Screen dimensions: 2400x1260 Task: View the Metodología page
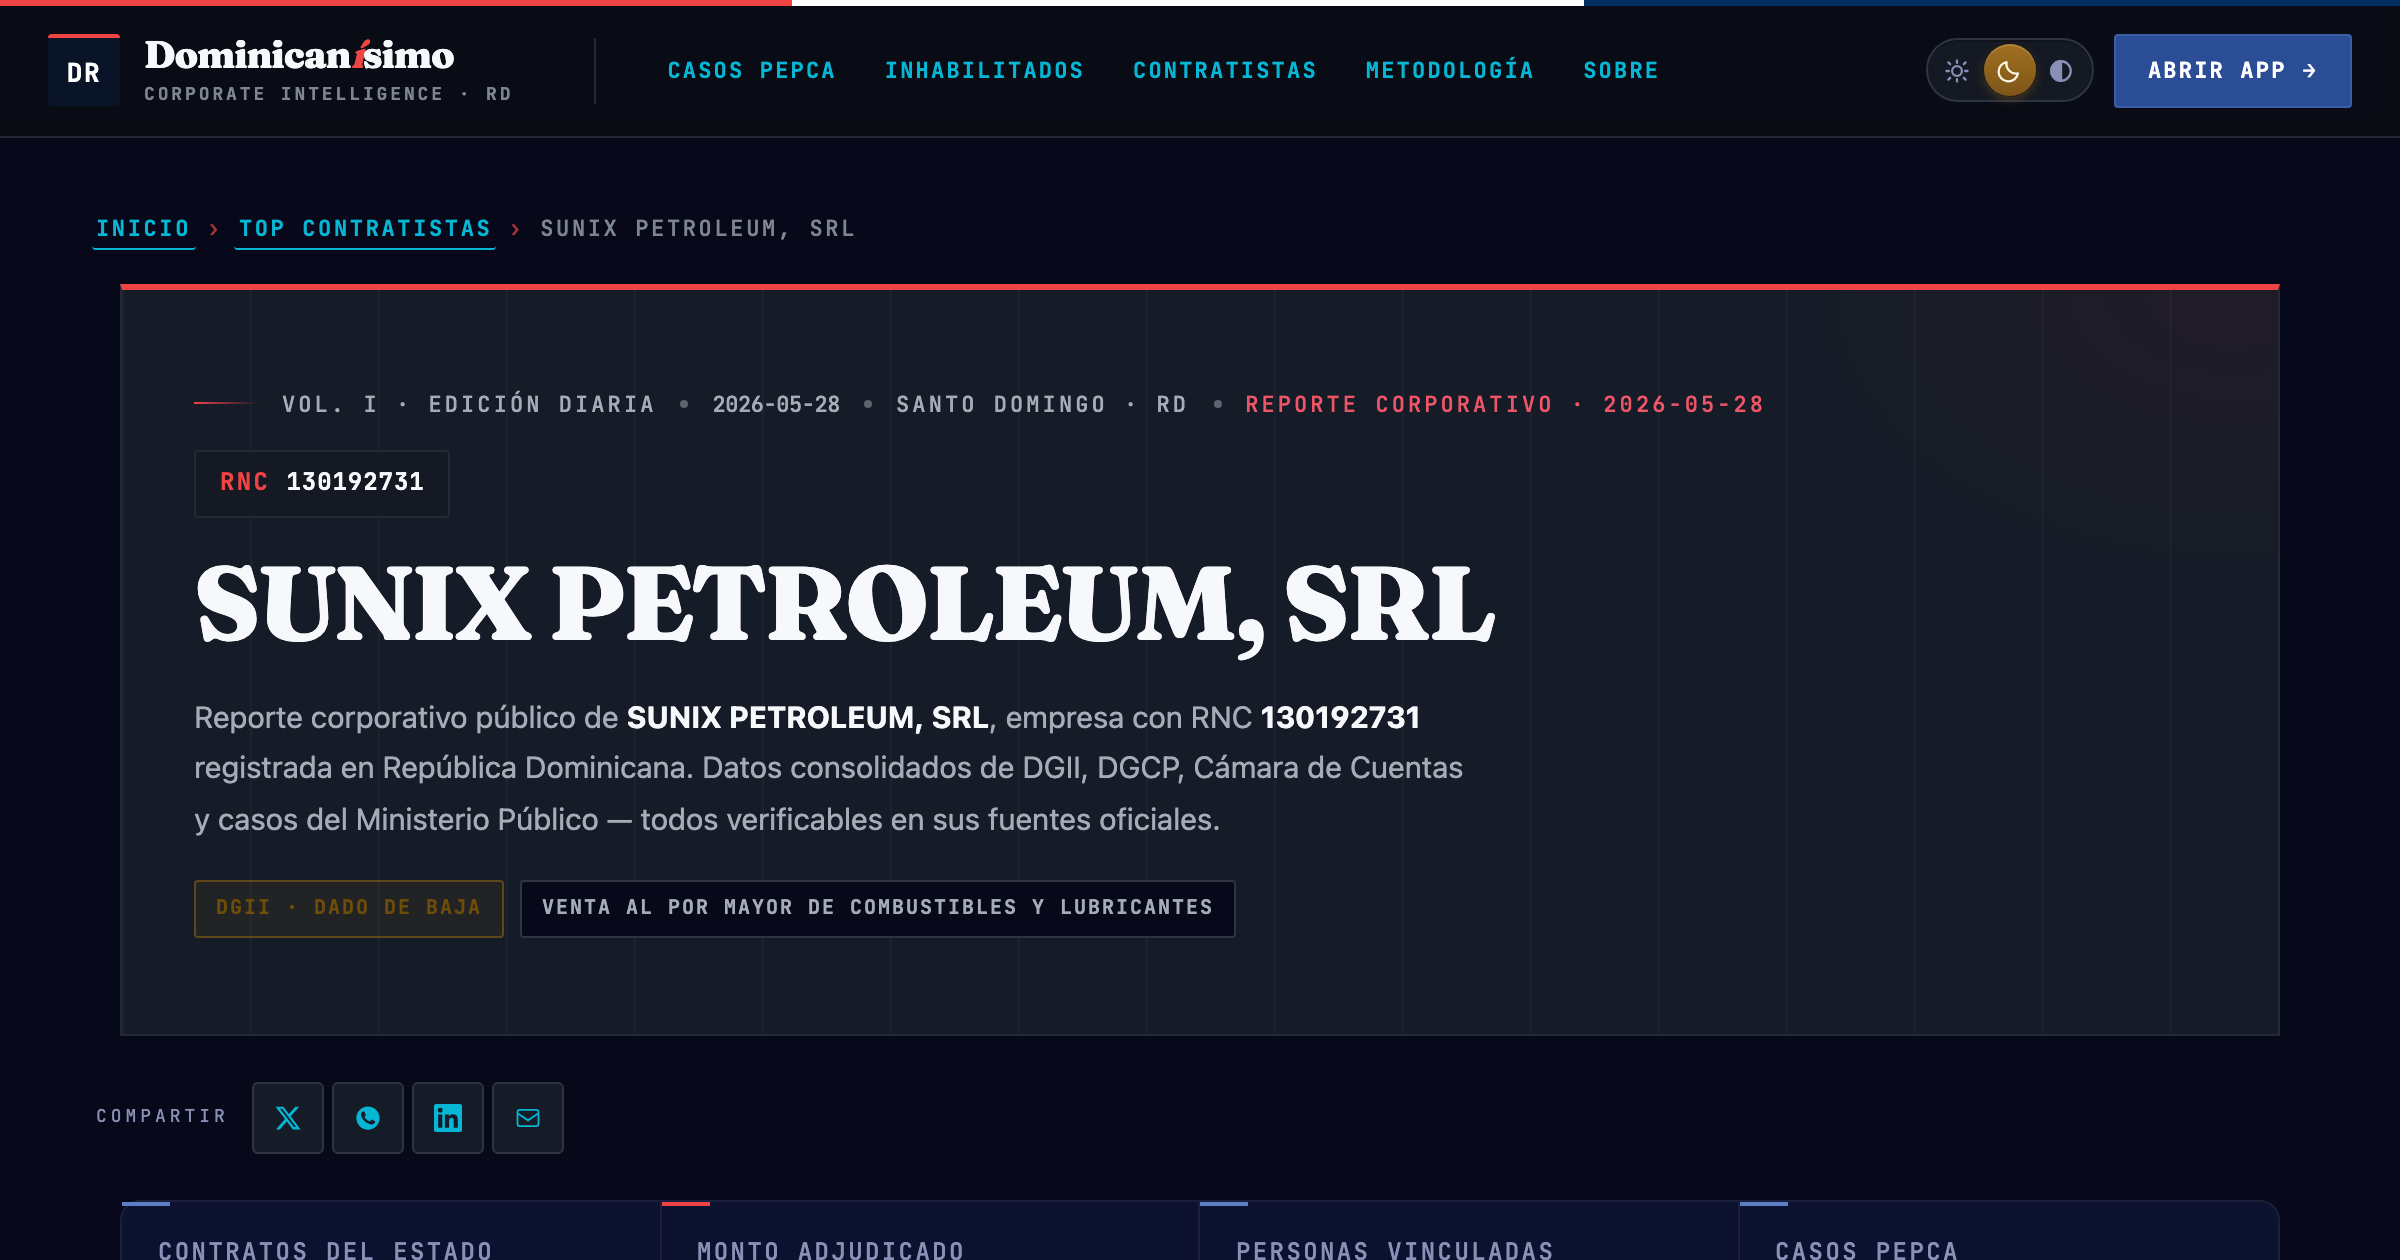click(x=1450, y=71)
